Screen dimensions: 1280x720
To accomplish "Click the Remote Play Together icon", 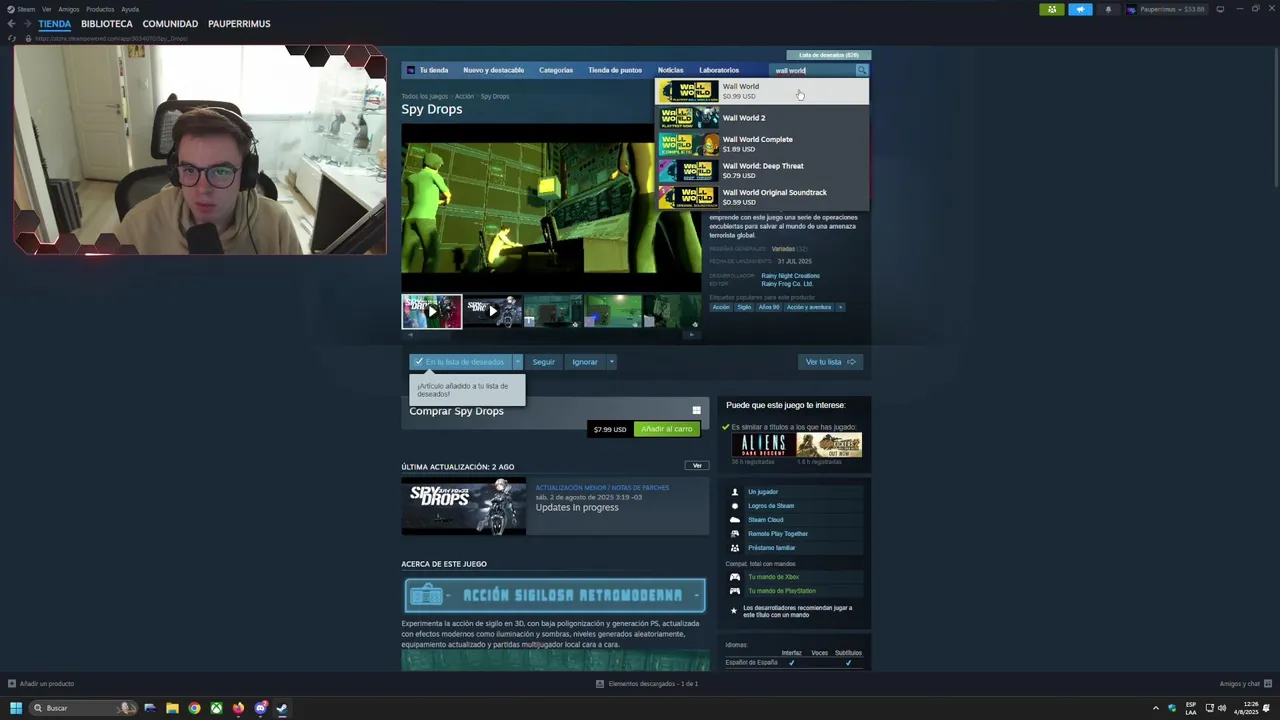I will tap(735, 534).
